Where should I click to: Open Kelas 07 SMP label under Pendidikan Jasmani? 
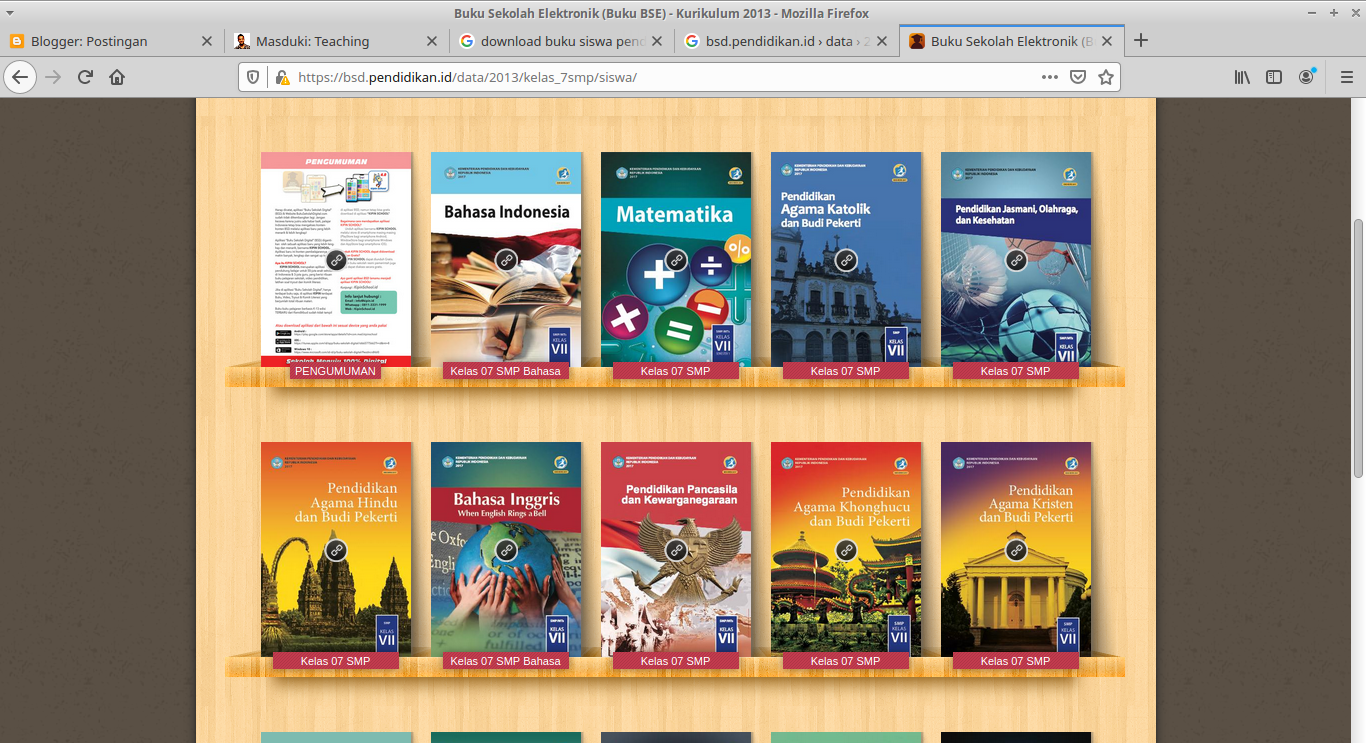point(1016,371)
